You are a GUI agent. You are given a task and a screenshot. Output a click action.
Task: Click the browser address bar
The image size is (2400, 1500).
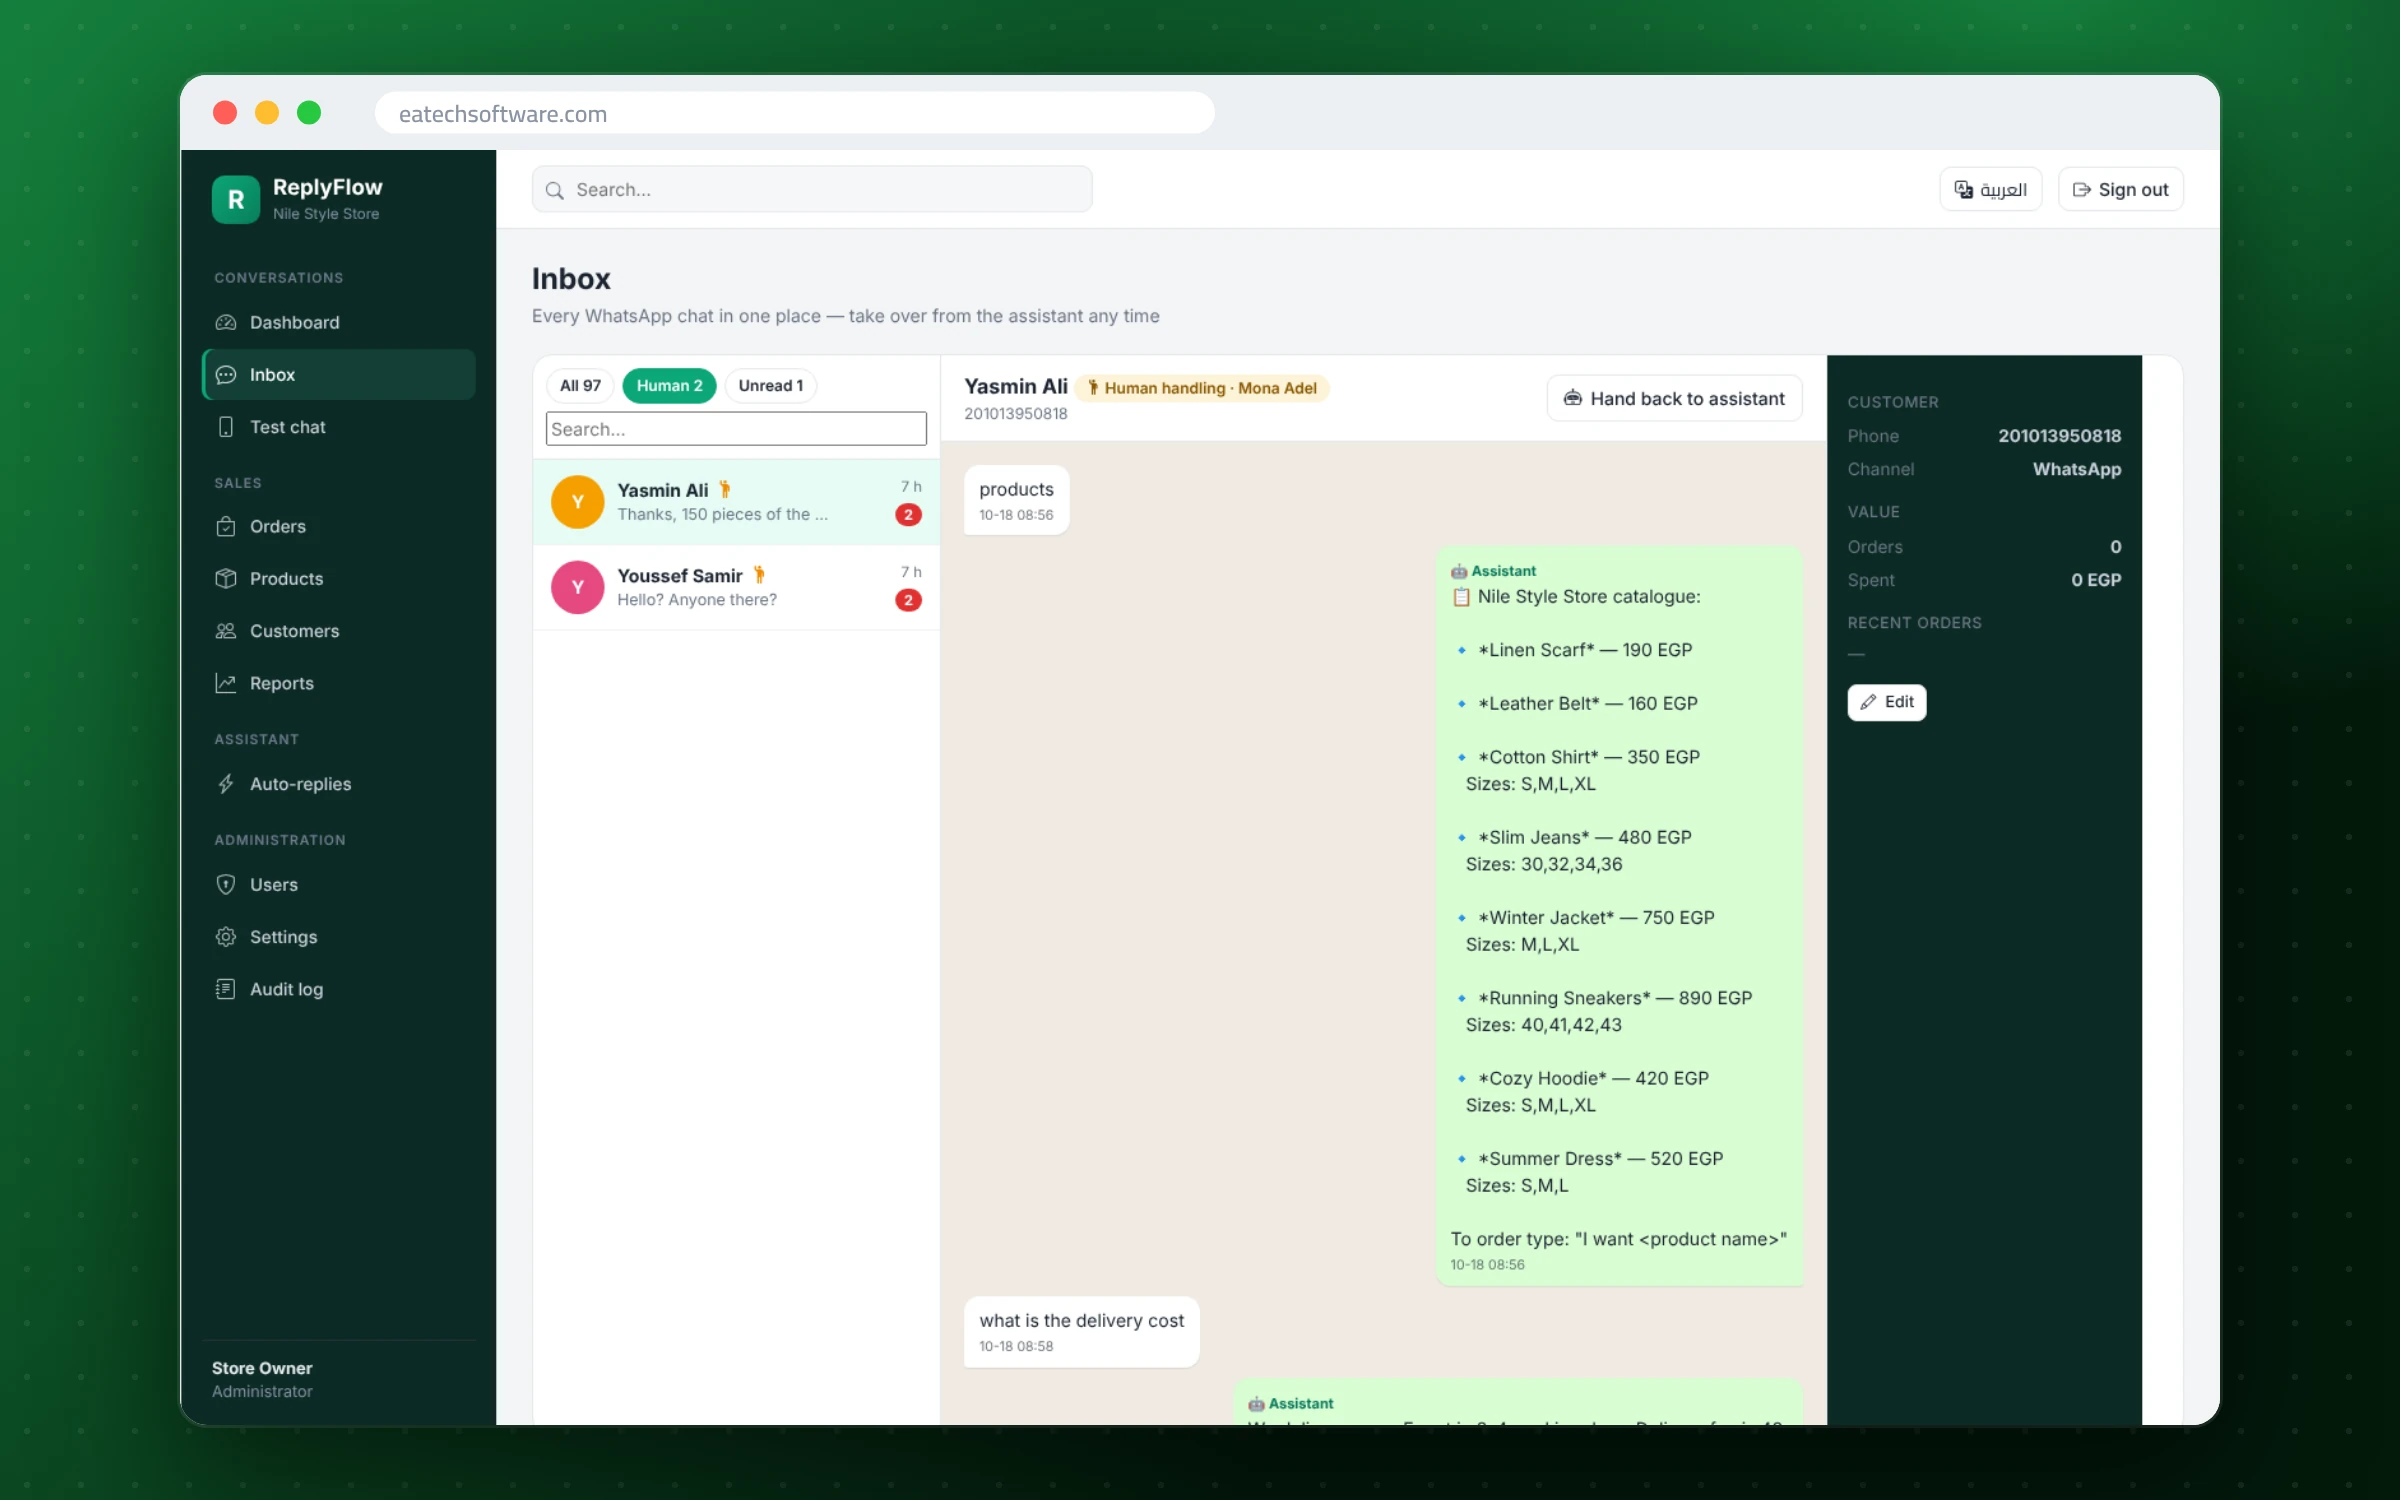[794, 113]
